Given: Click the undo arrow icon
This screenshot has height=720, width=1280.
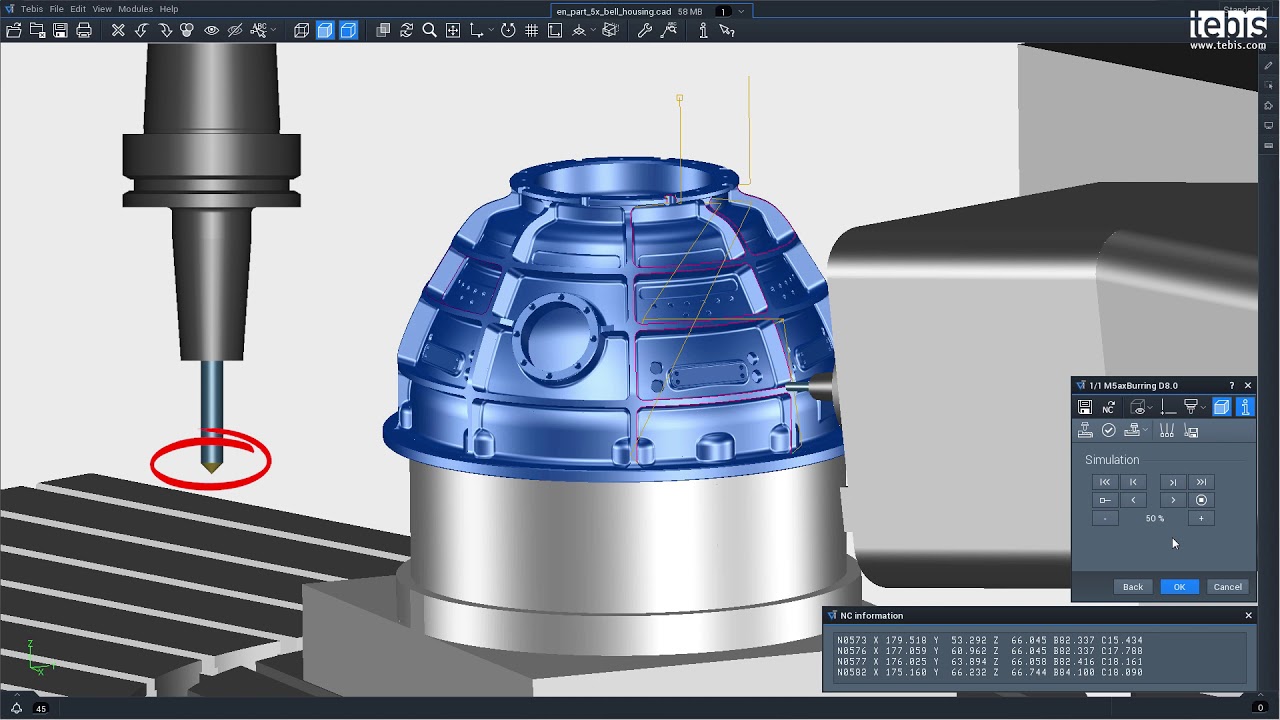Looking at the screenshot, I should coord(141,30).
